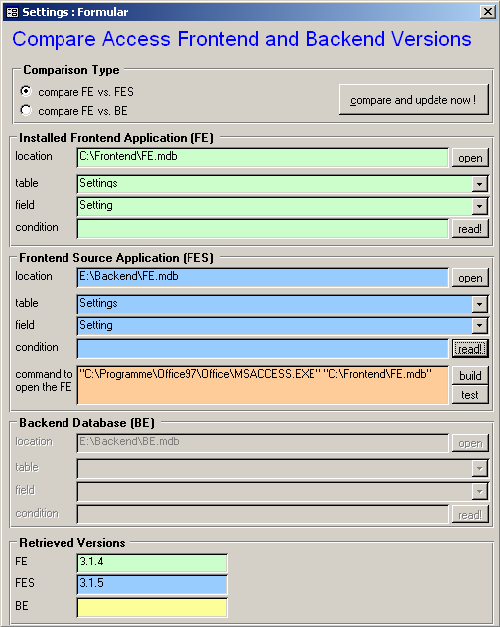Click the FE retrieved version field
The image size is (500, 627).
click(152, 563)
